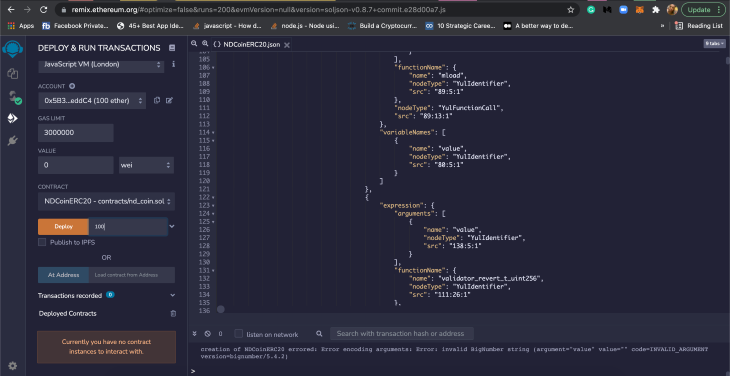The width and height of the screenshot is (730, 376).
Task: Show environment info icon
Action: coord(174,64)
